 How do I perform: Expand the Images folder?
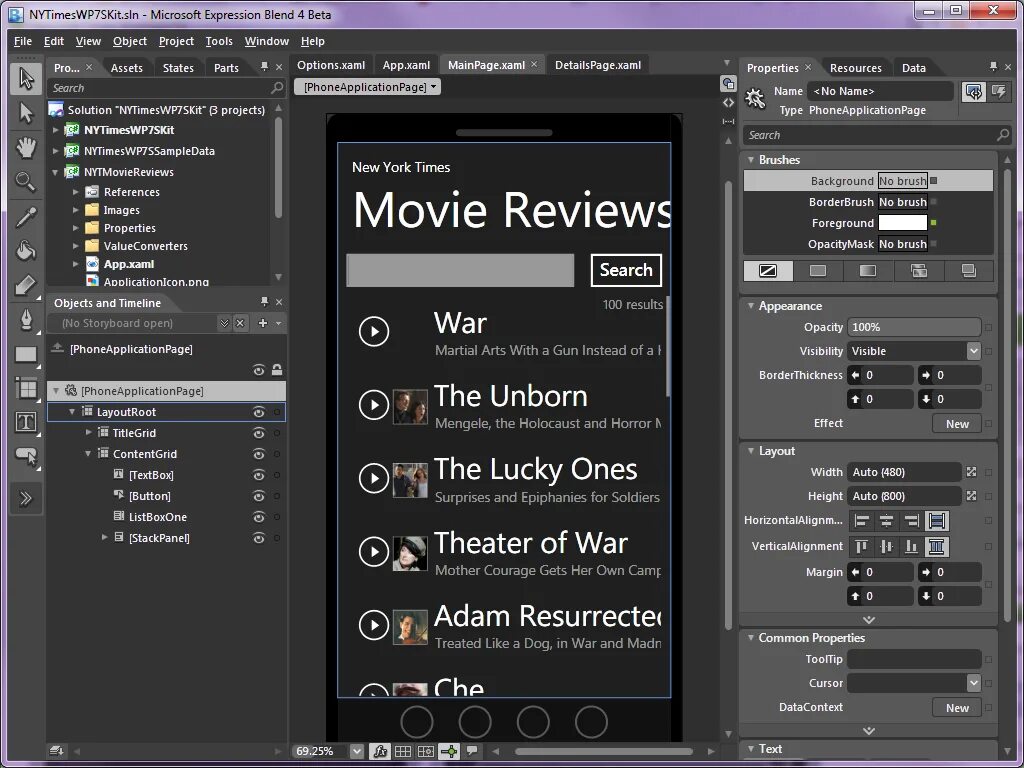[76, 210]
